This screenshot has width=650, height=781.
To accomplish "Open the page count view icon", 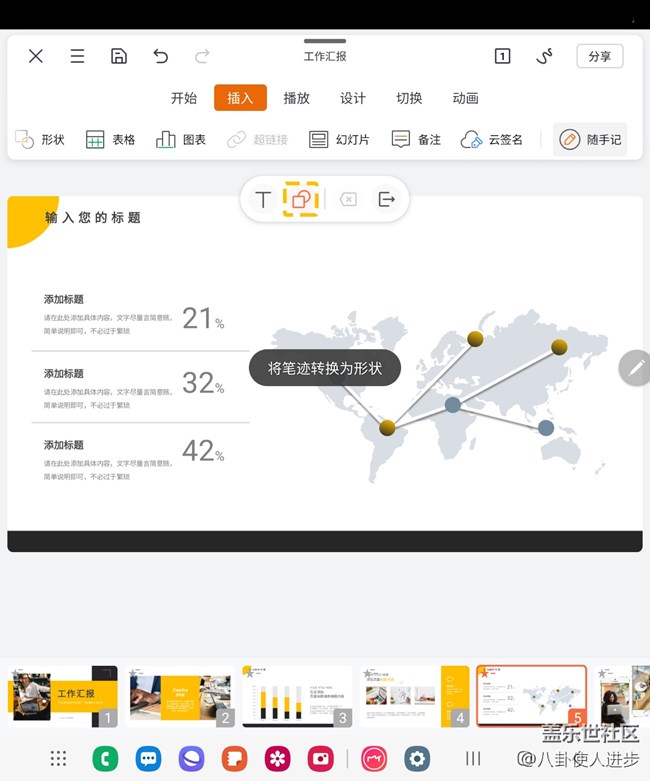I will (502, 56).
